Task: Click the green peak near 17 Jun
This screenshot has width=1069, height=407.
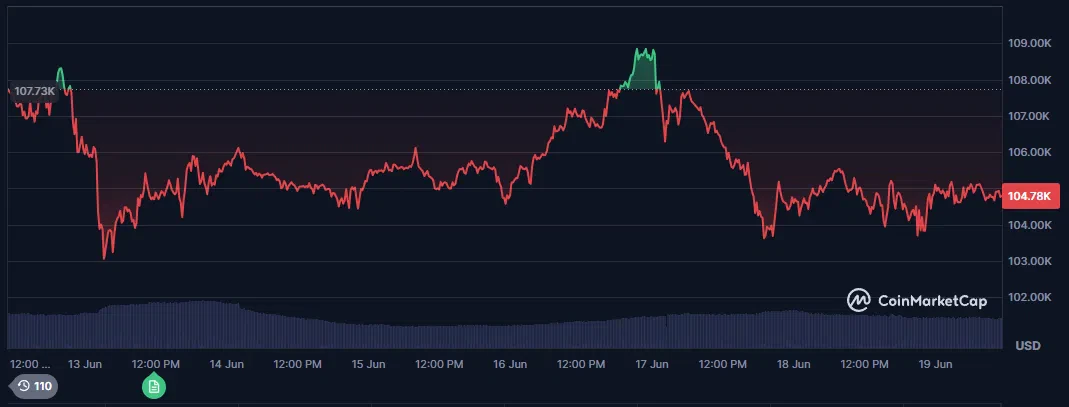Action: [x=642, y=67]
